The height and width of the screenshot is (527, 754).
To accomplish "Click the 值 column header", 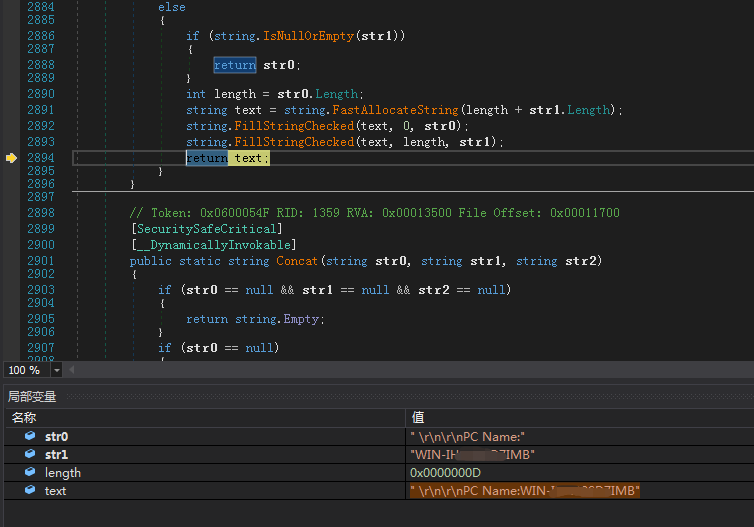I will 418,417.
